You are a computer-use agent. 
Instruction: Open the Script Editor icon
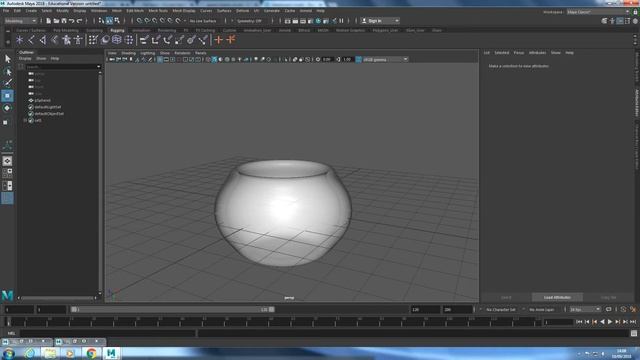633,333
